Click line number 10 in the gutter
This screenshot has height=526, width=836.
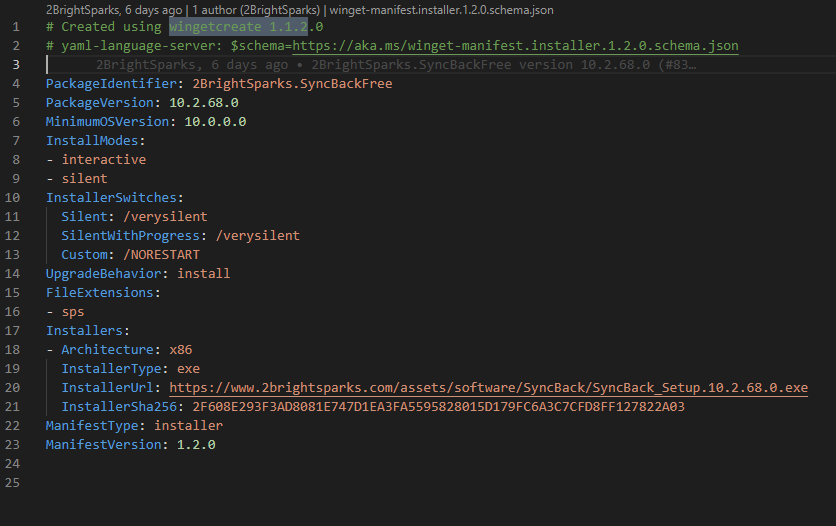pos(12,198)
